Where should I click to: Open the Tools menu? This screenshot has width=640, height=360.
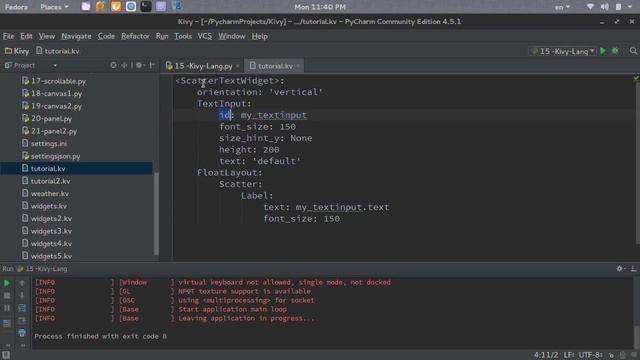coord(183,36)
